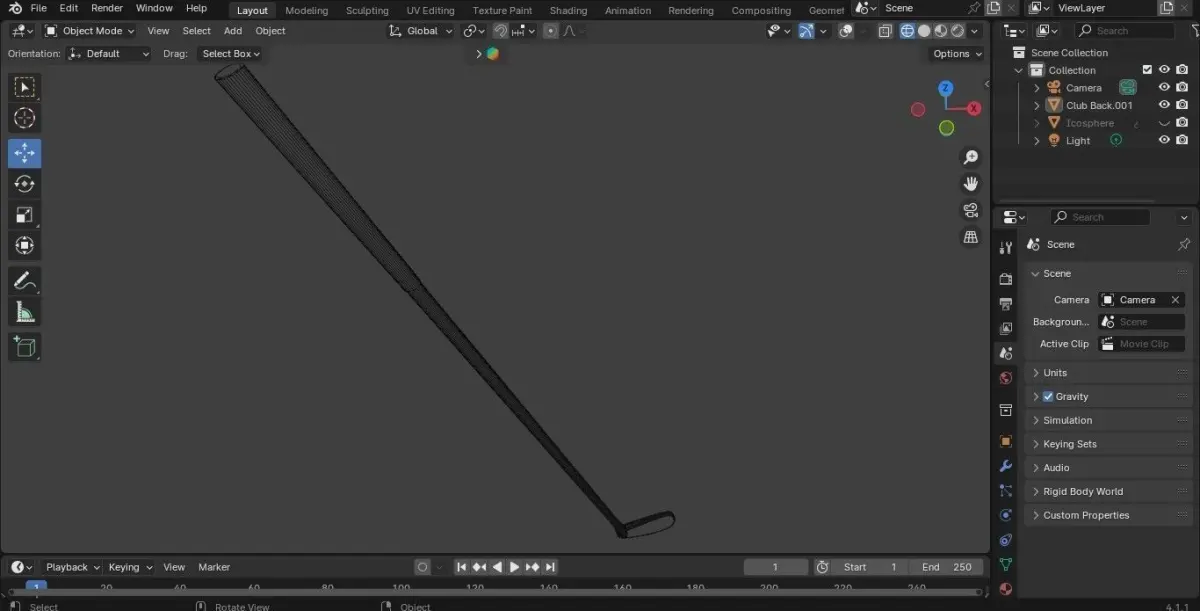Toggle proportional editing in header
This screenshot has height=611, width=1200.
tap(550, 31)
